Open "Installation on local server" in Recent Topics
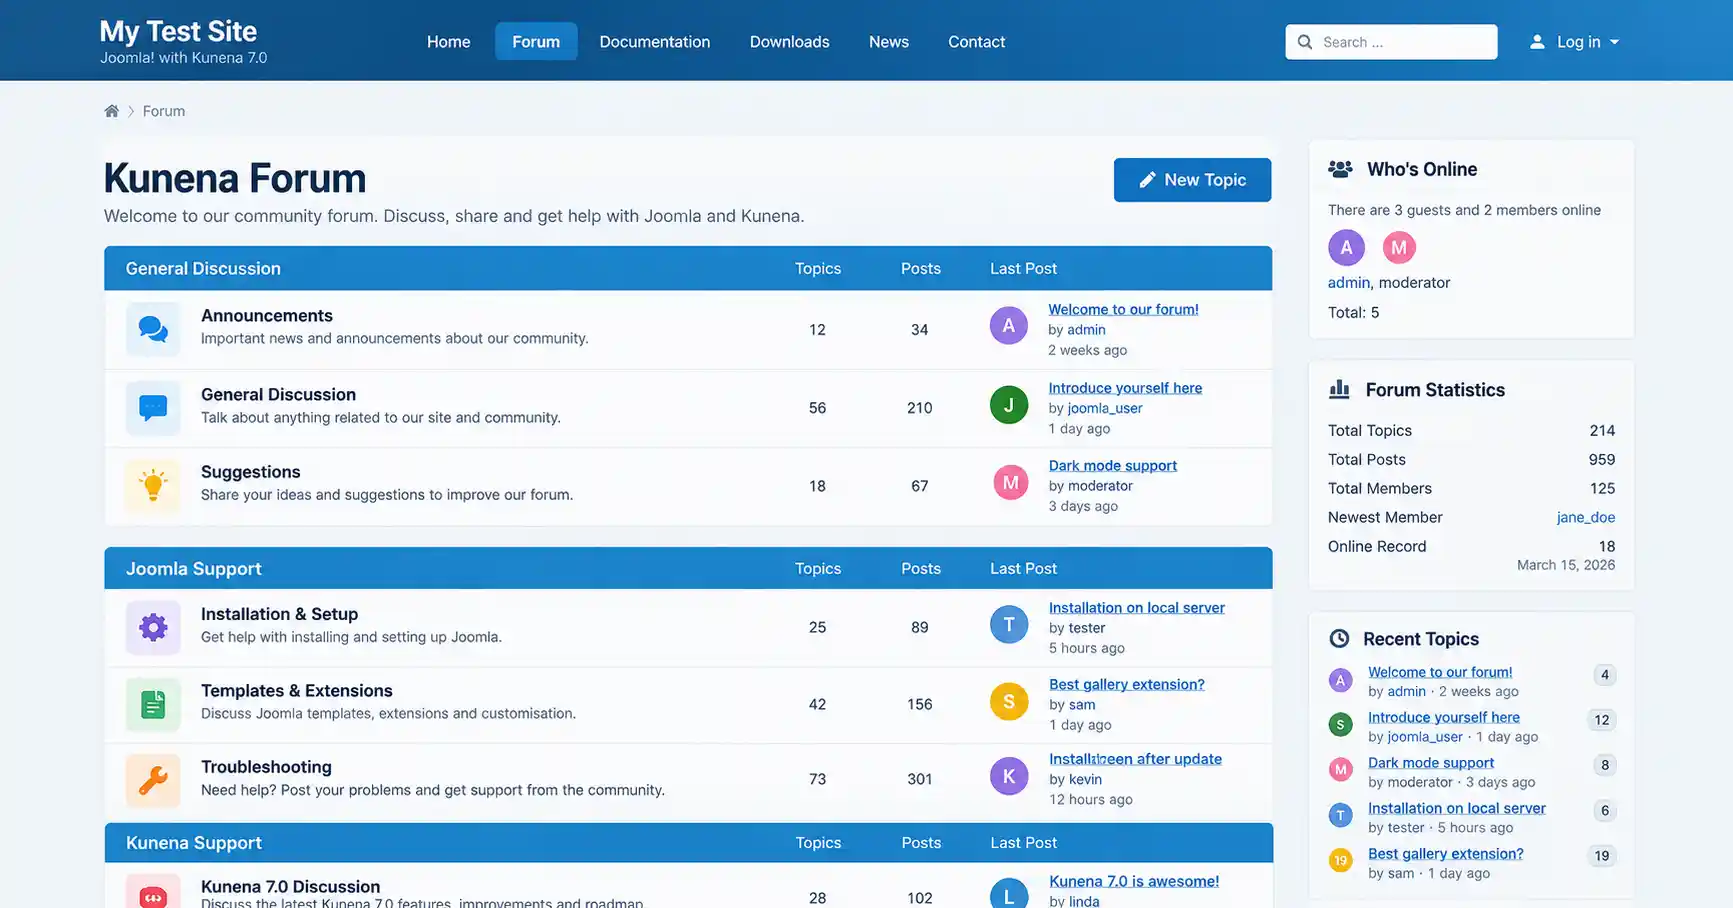1733x908 pixels. click(1457, 808)
